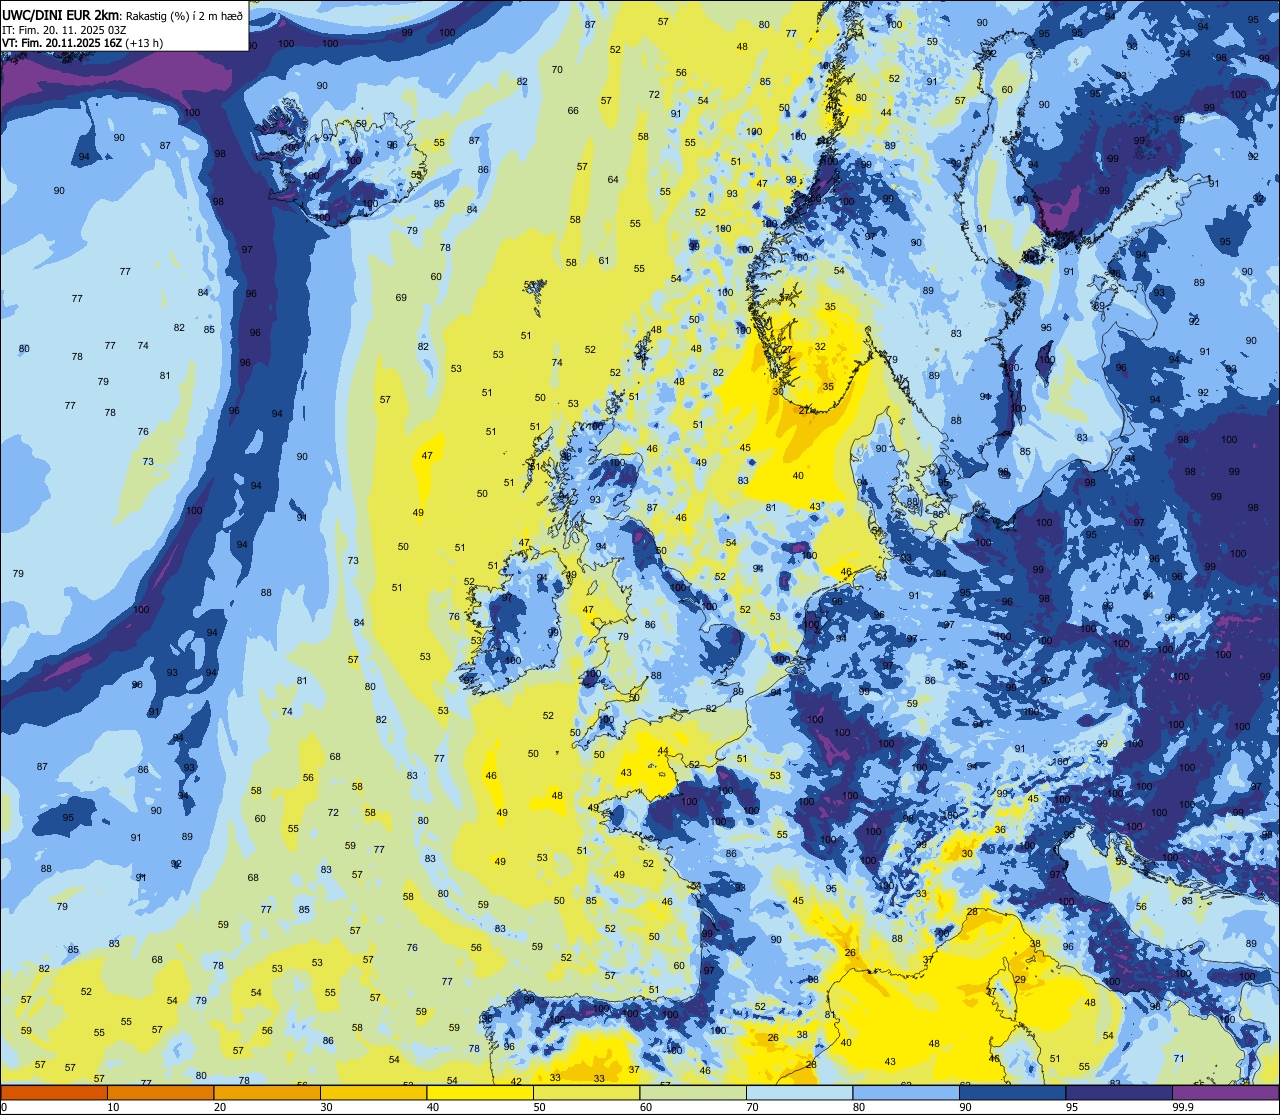Viewport: 1280px width, 1115px height.
Task: Click the legend tick label '99.9'
Action: pyautogui.click(x=1183, y=1107)
